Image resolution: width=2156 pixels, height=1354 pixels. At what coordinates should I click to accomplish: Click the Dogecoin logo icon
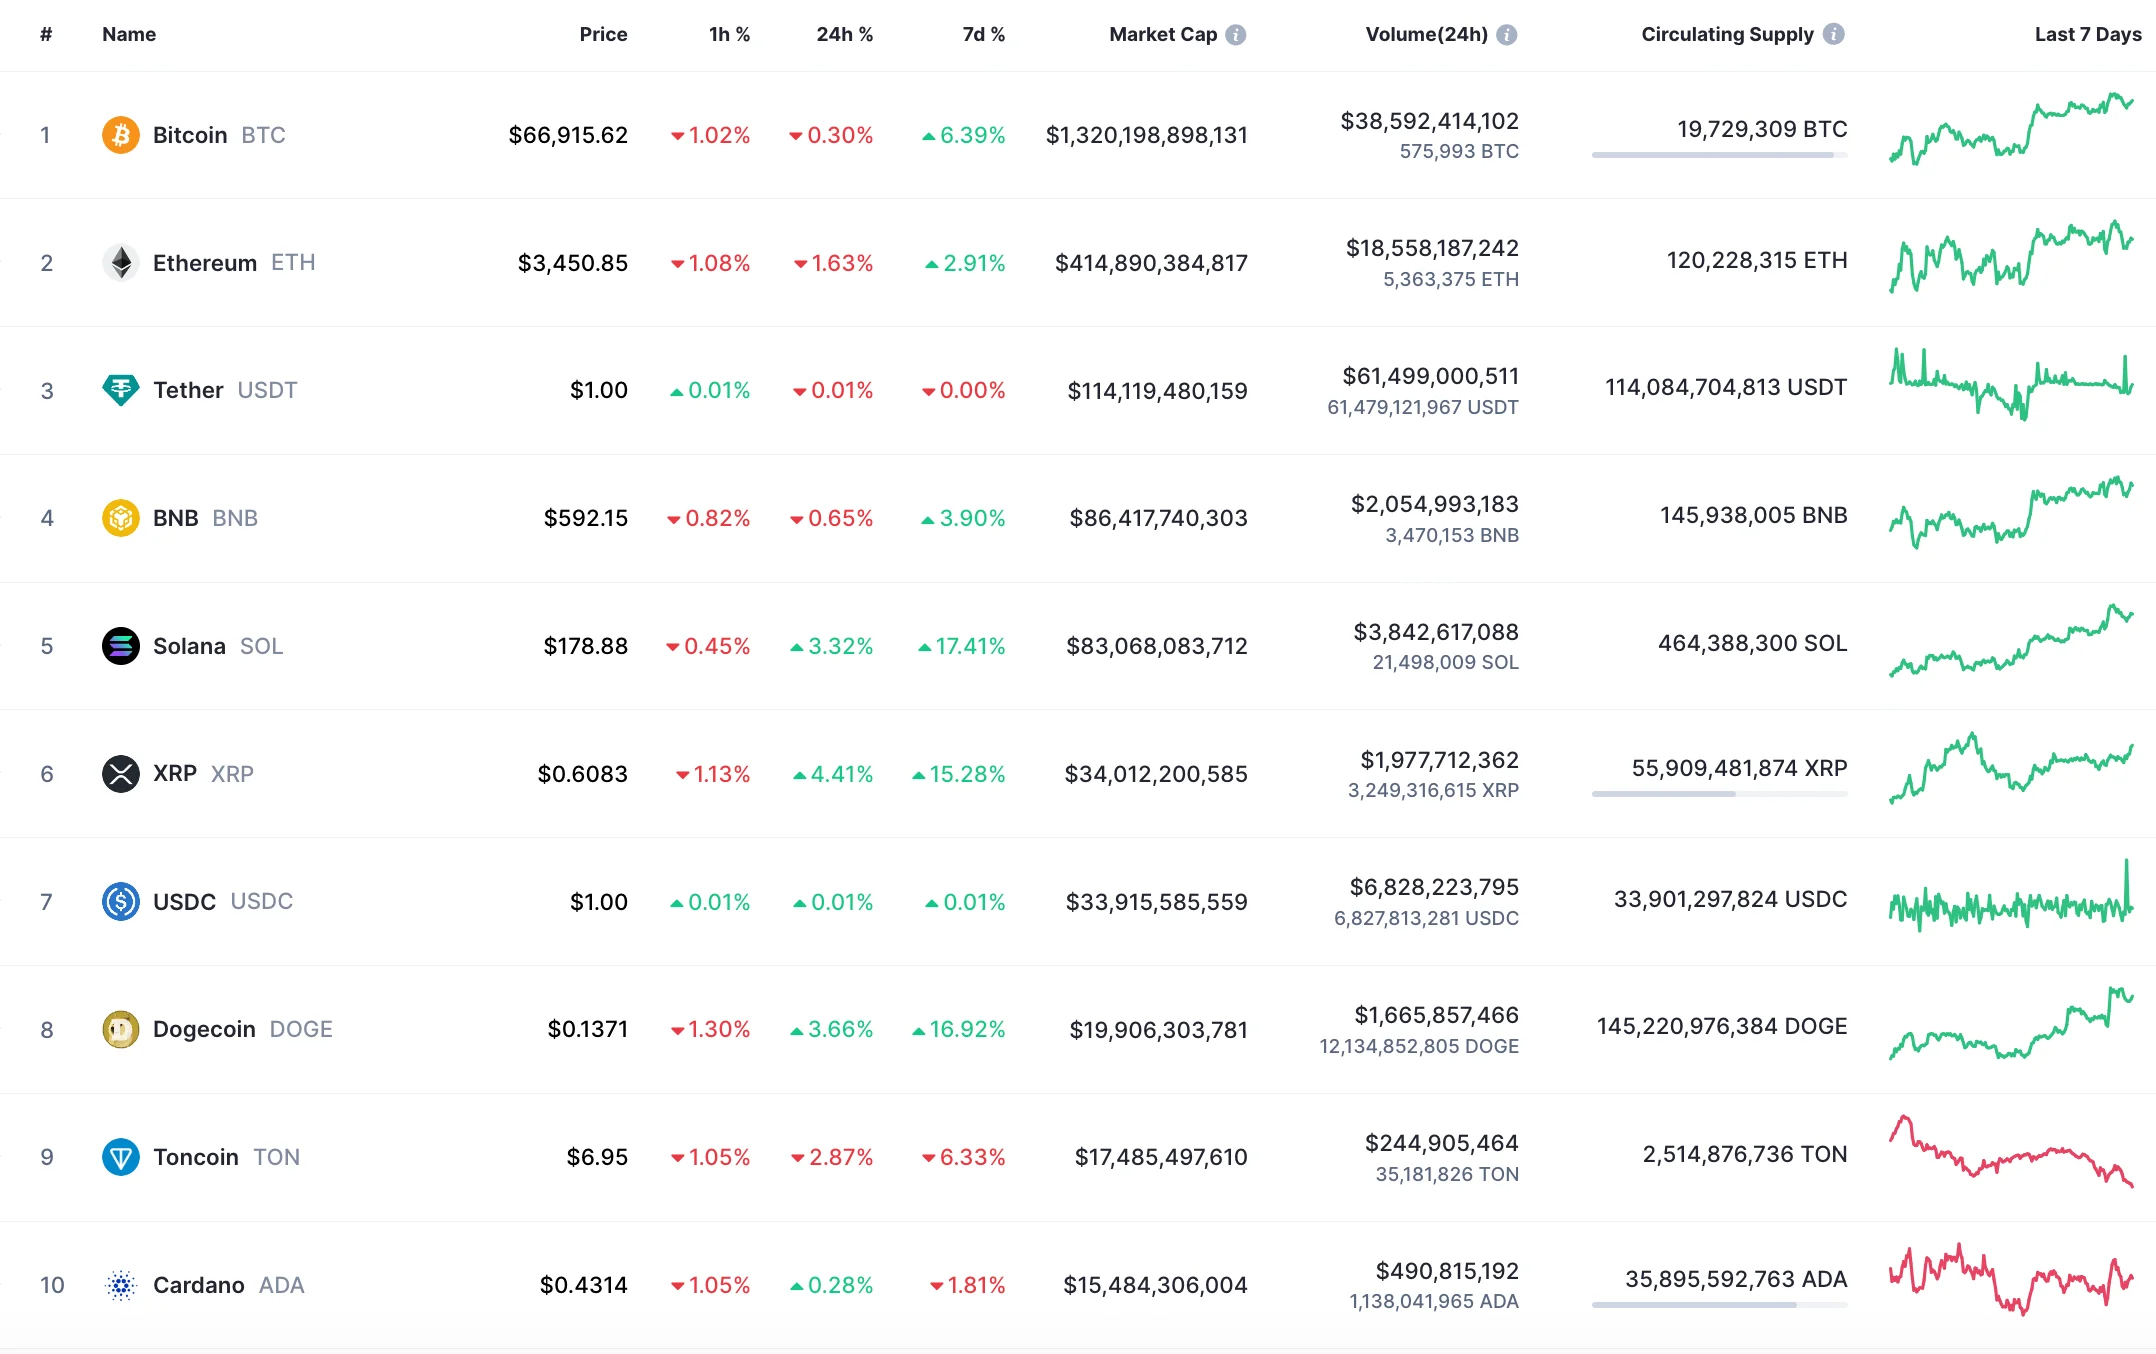click(x=121, y=1029)
